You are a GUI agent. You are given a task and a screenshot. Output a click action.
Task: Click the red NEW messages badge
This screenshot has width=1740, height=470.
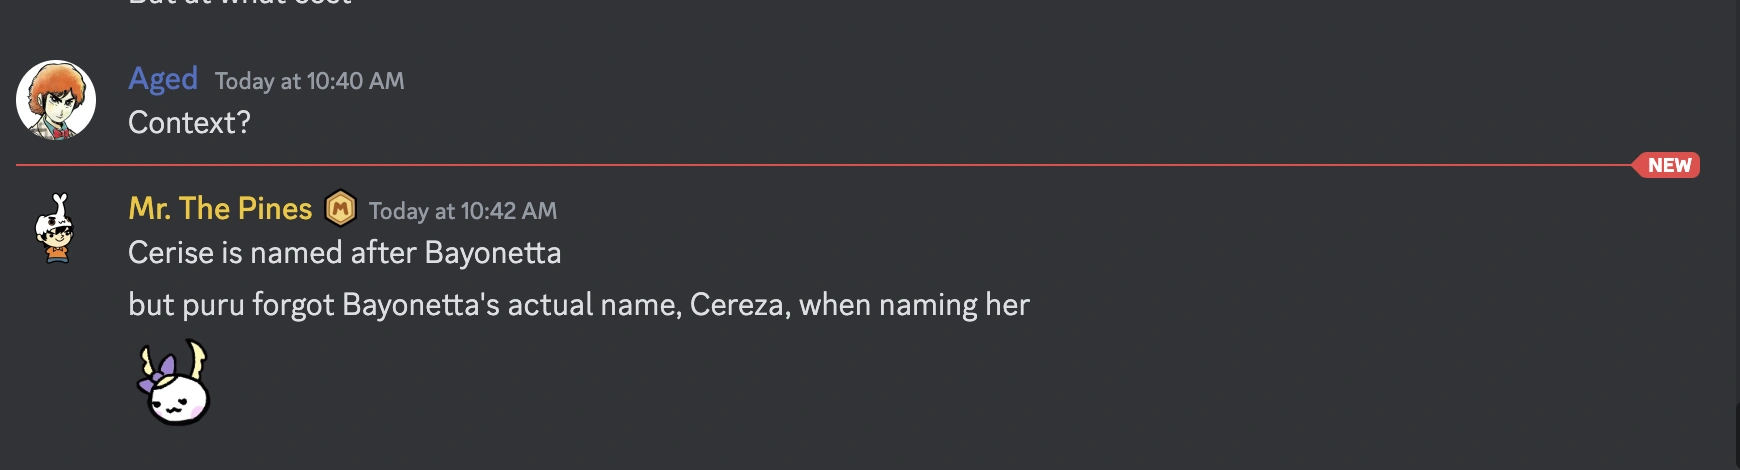tap(1668, 165)
